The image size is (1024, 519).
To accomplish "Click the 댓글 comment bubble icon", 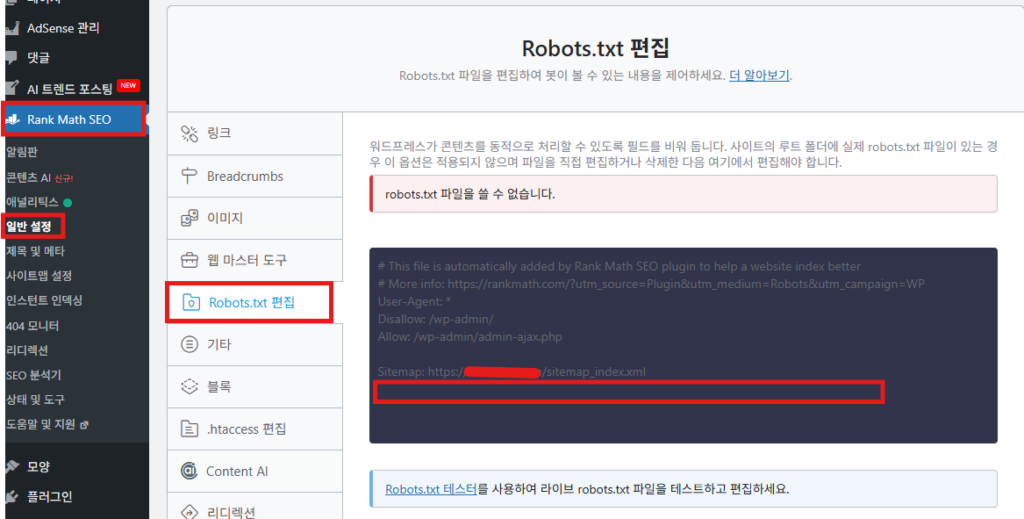I will 11,58.
